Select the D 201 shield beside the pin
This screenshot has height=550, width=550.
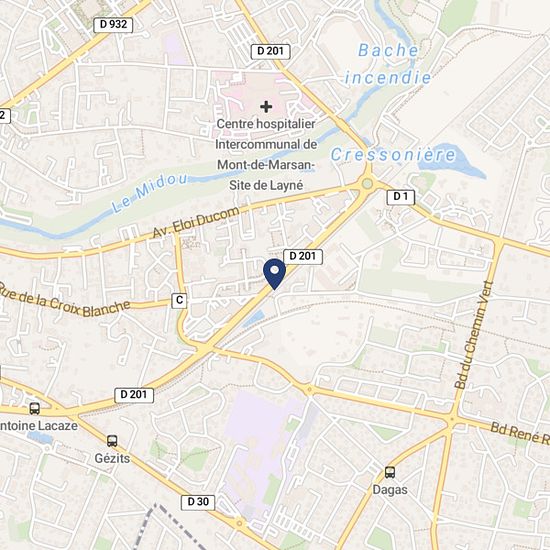pos(303,257)
